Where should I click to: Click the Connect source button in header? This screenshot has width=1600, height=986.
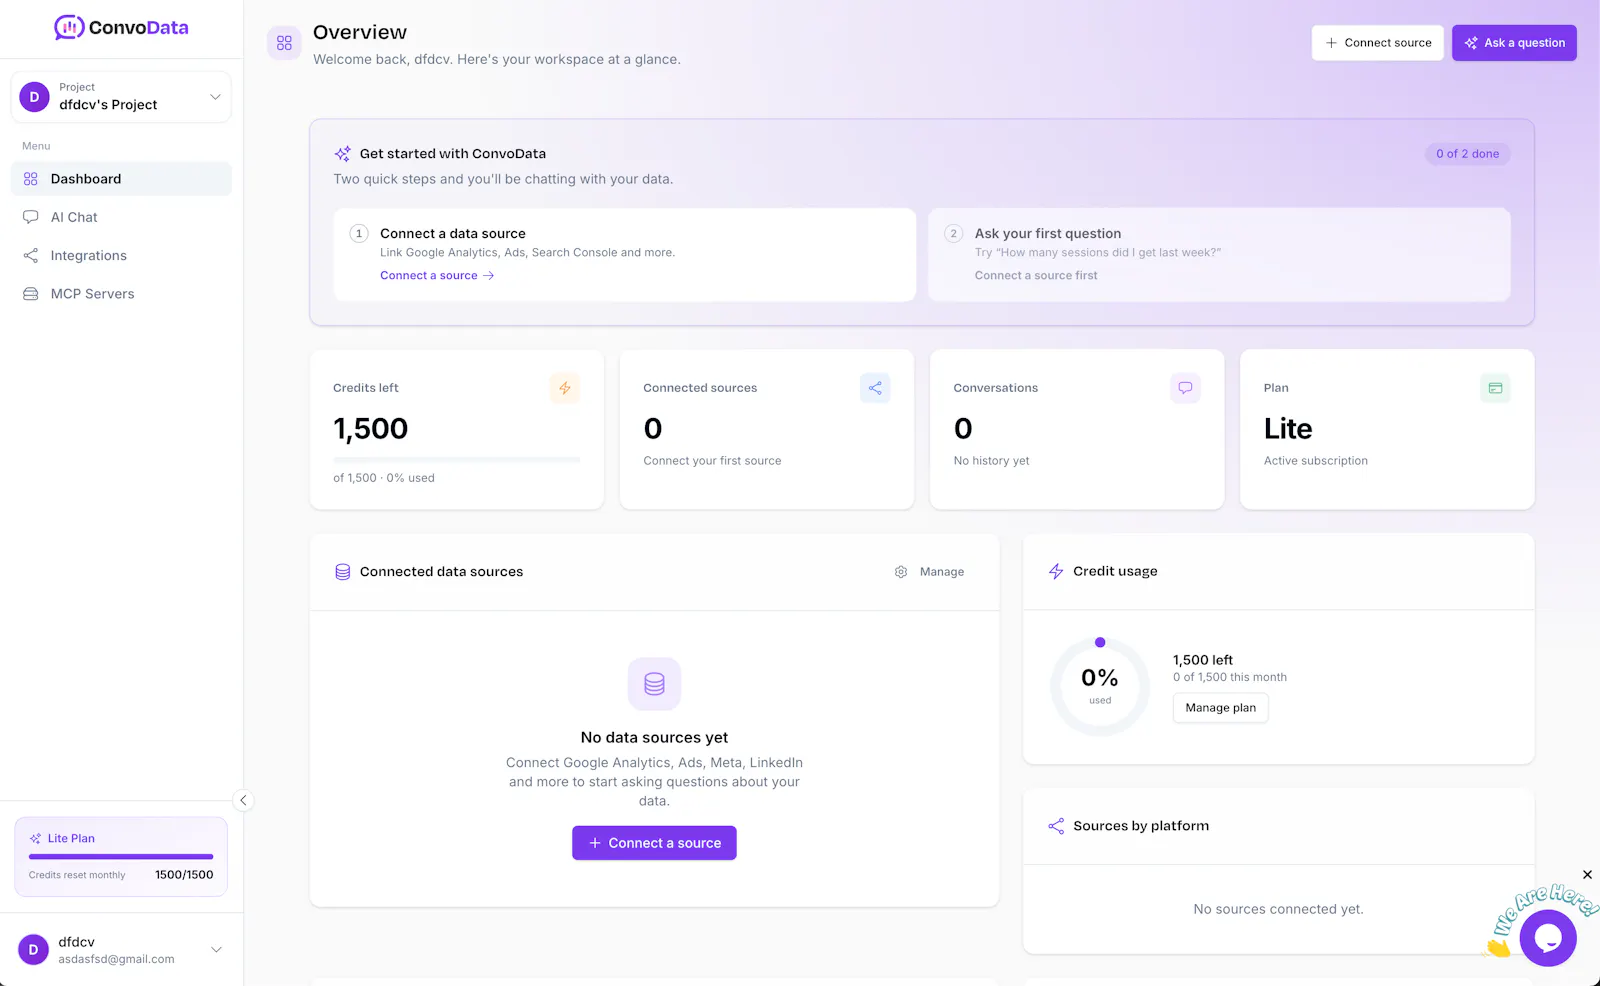tap(1378, 43)
